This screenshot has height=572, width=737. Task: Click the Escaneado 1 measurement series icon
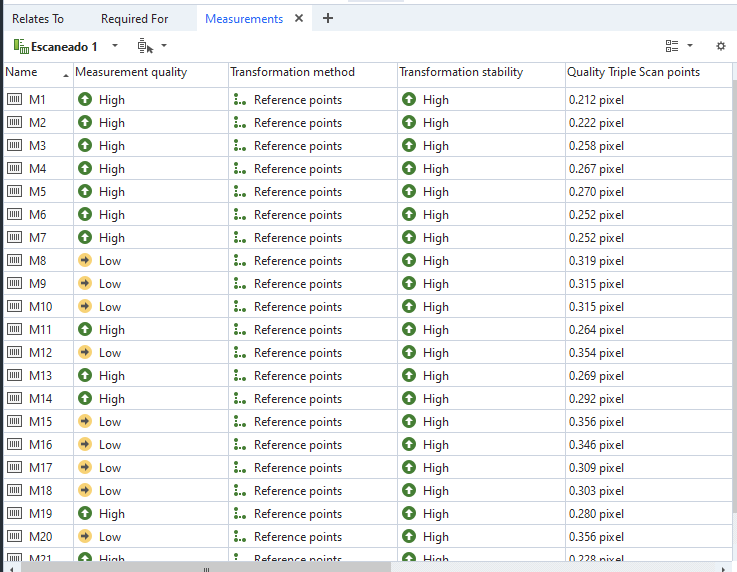[21, 46]
